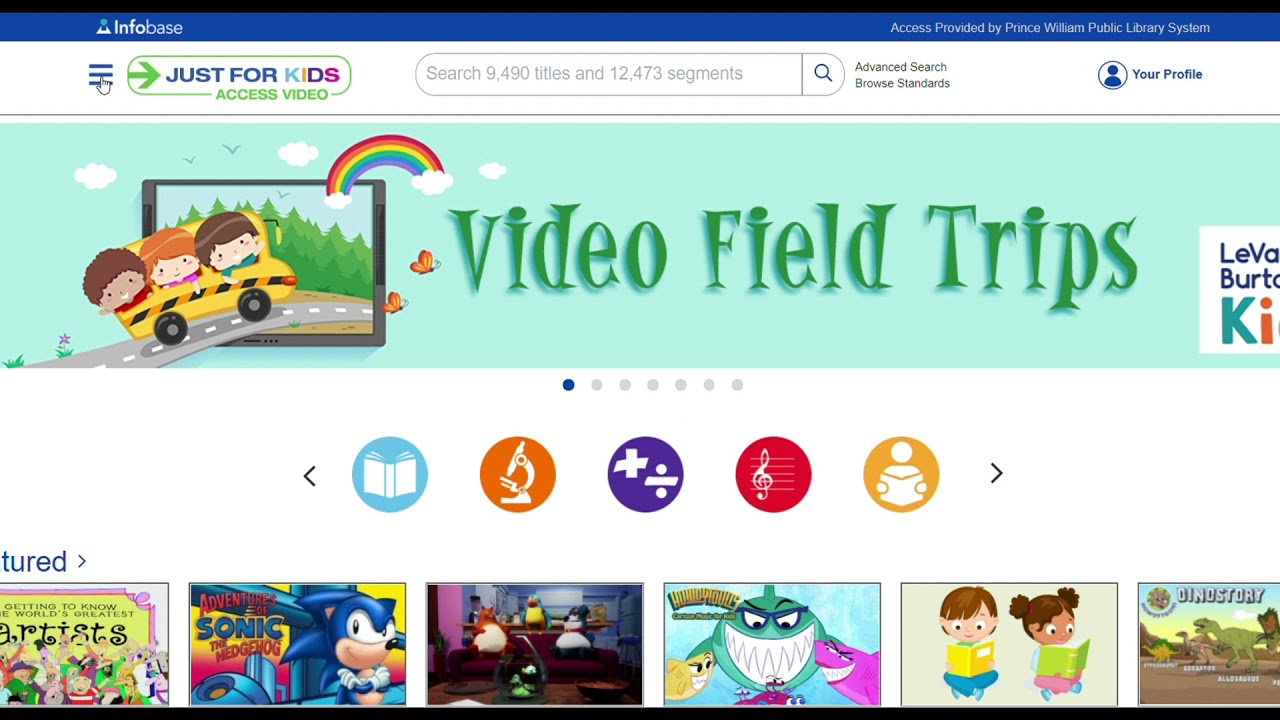This screenshot has width=1280, height=720.
Task: Open the purple math symbols category
Action: (x=646, y=474)
